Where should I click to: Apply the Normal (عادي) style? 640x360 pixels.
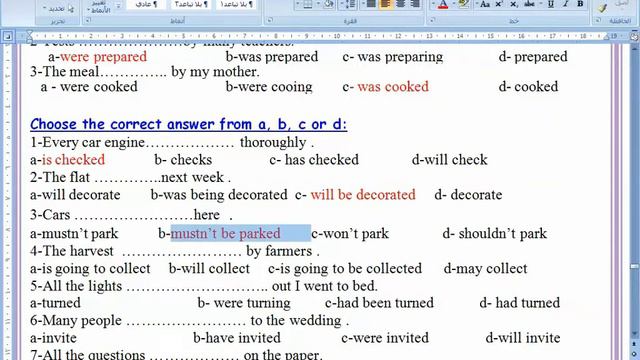146,4
